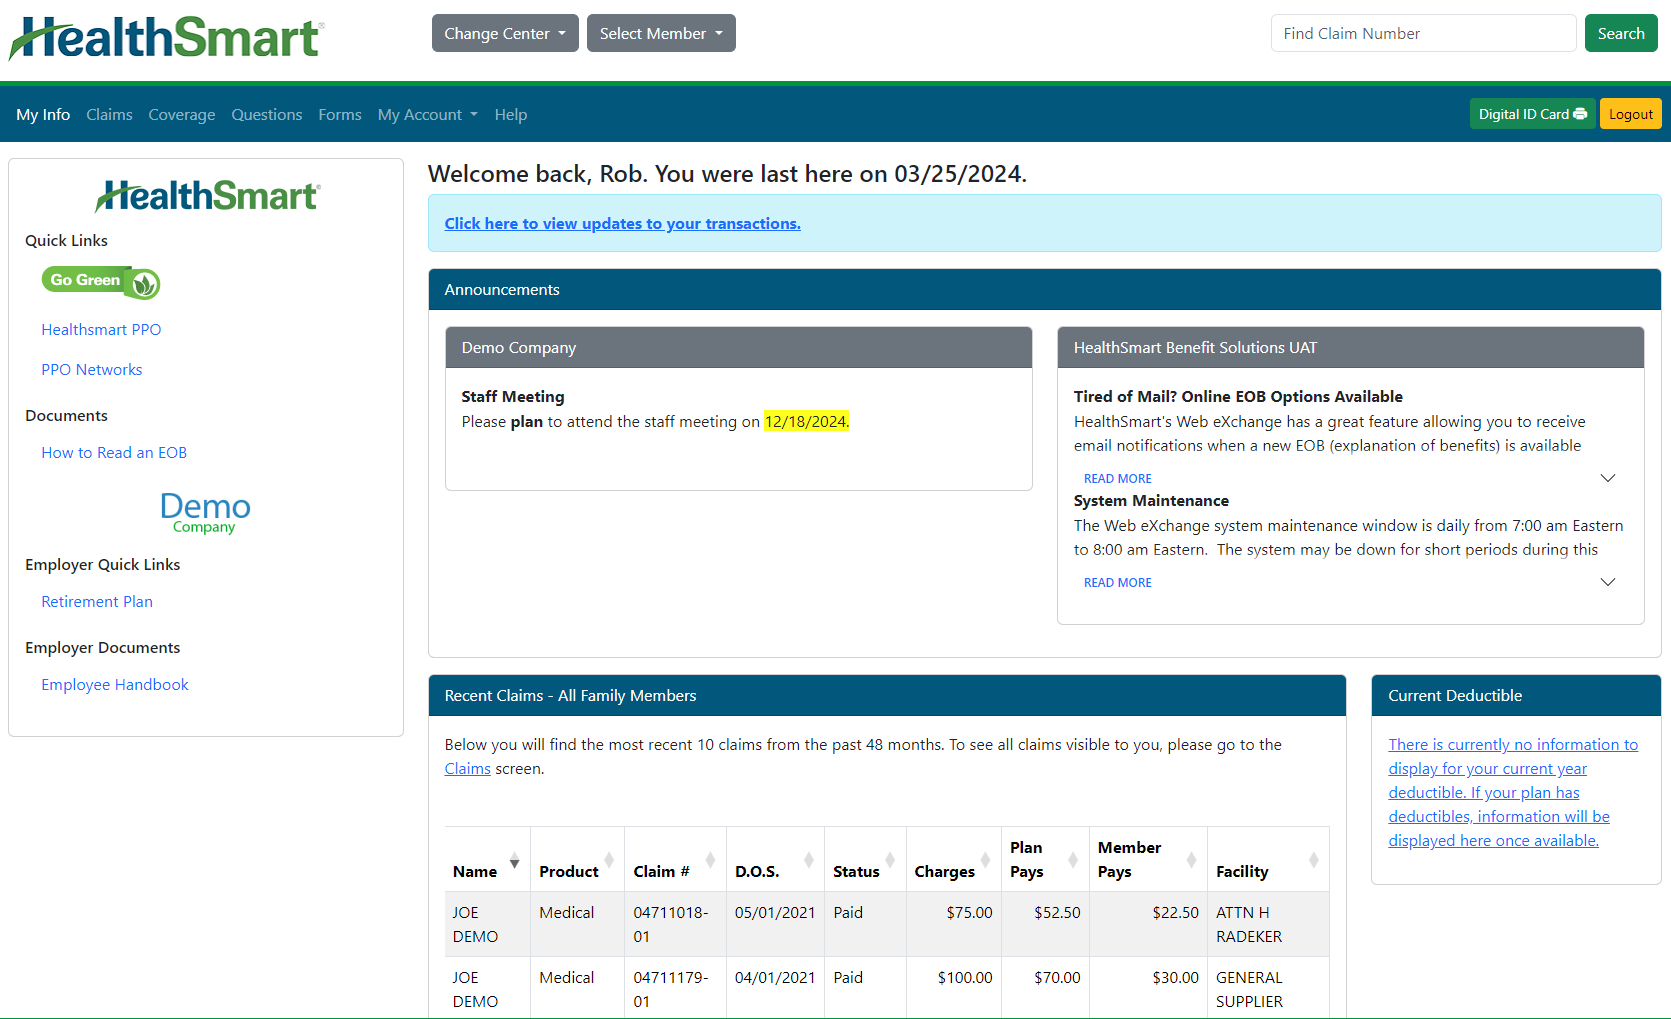Click the Demo Company logo in sidebar
The height and width of the screenshot is (1019, 1671).
[205, 512]
